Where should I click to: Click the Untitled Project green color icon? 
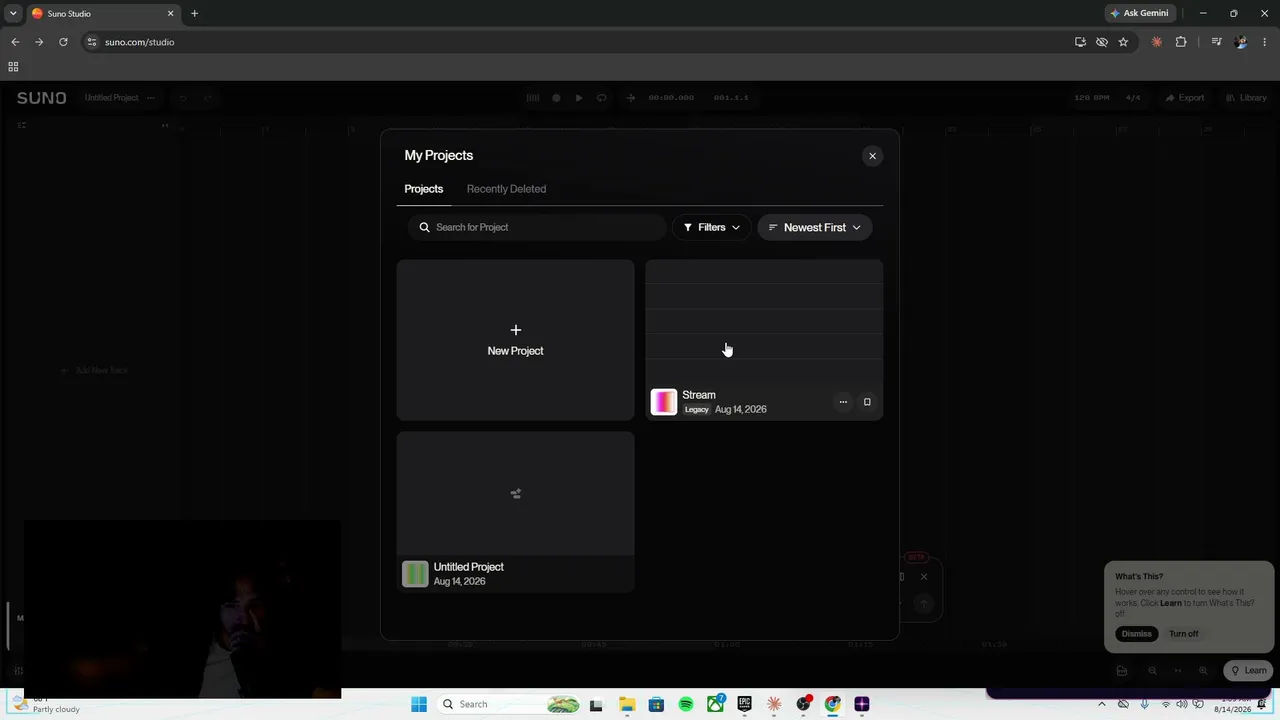pyautogui.click(x=415, y=574)
